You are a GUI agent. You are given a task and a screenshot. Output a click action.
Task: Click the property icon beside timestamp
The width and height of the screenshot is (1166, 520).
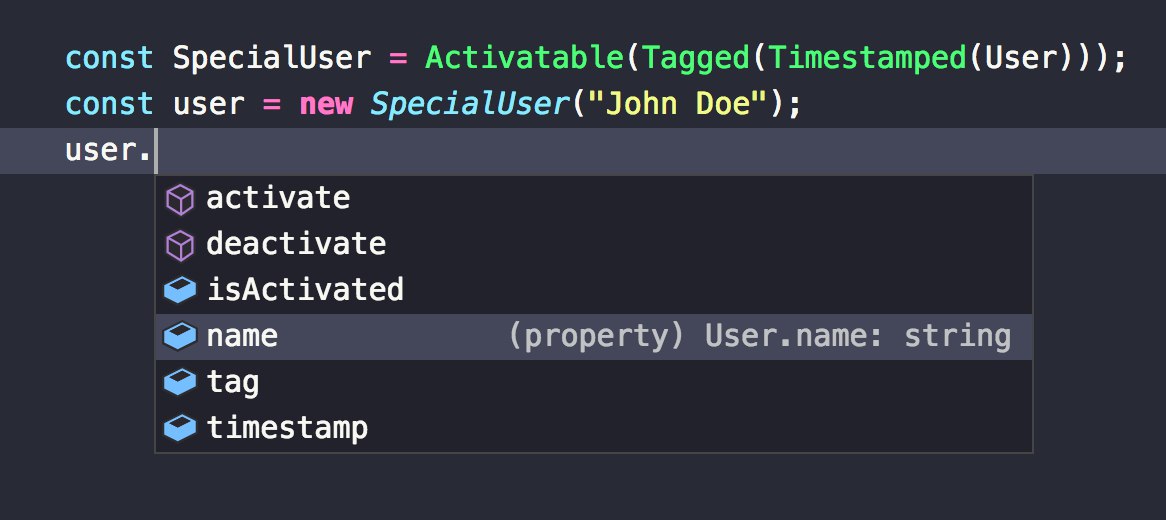179,428
